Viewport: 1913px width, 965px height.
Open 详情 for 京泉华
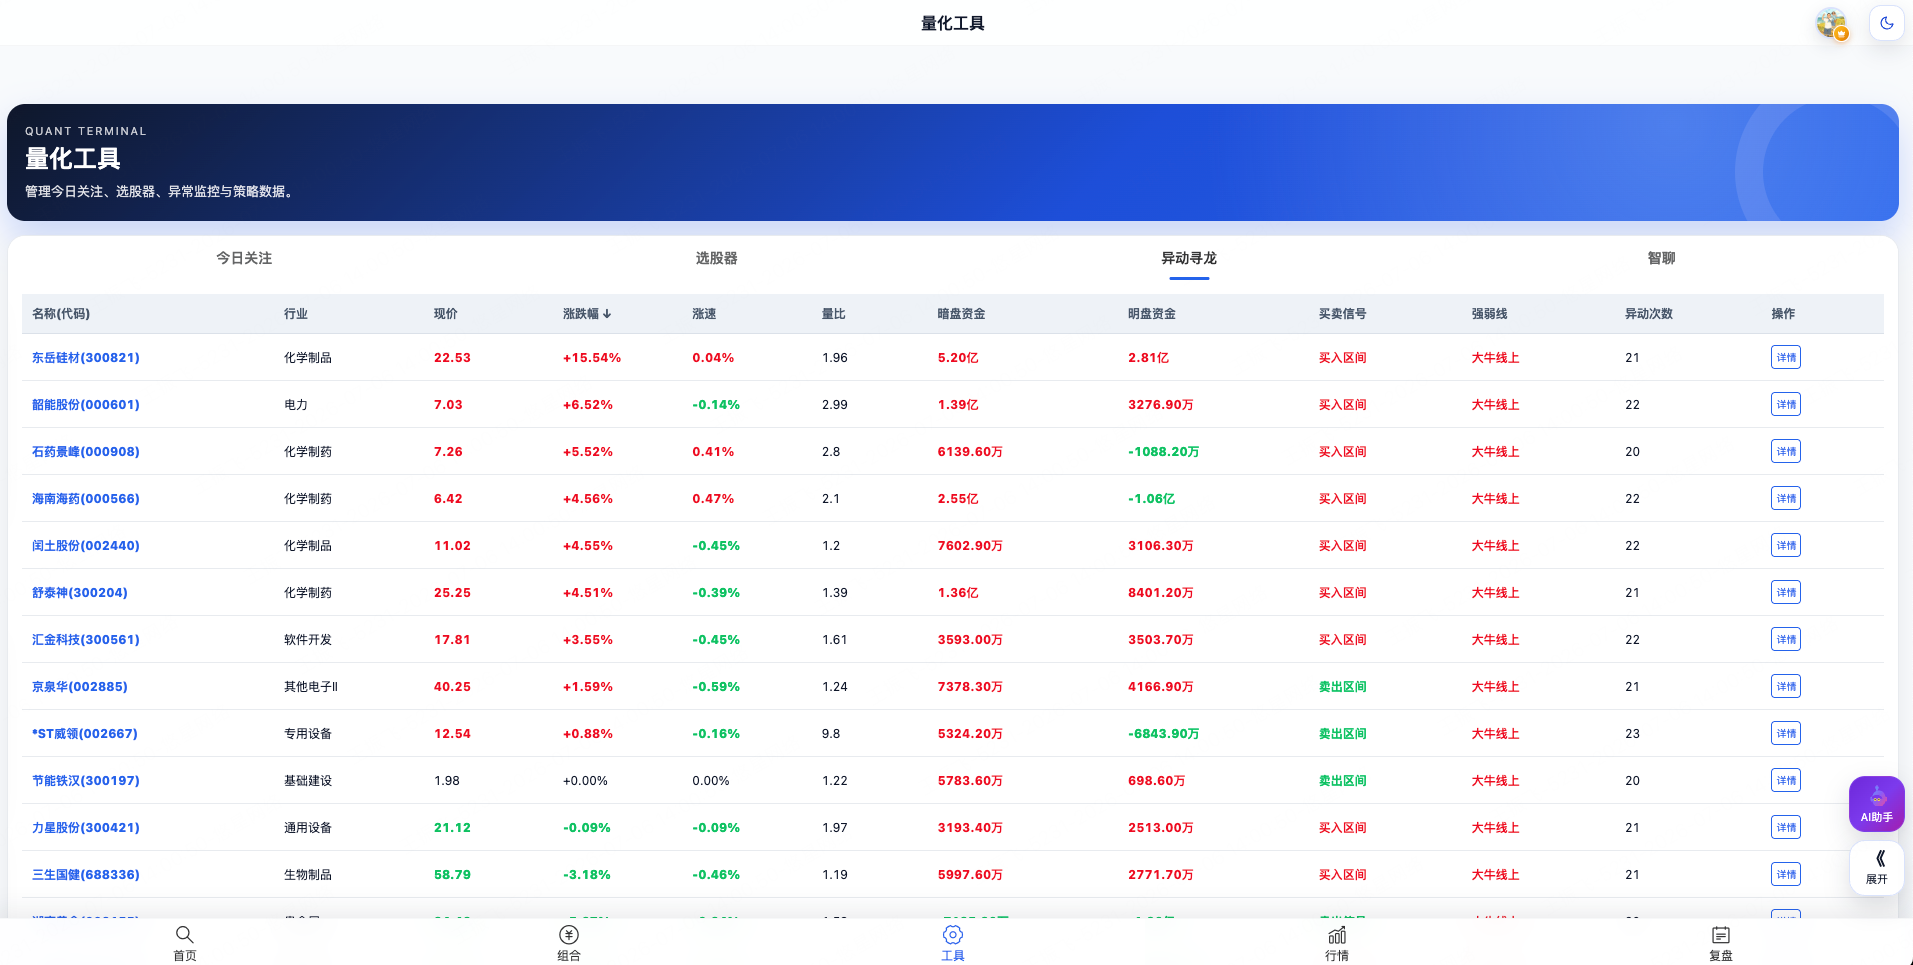[1786, 686]
